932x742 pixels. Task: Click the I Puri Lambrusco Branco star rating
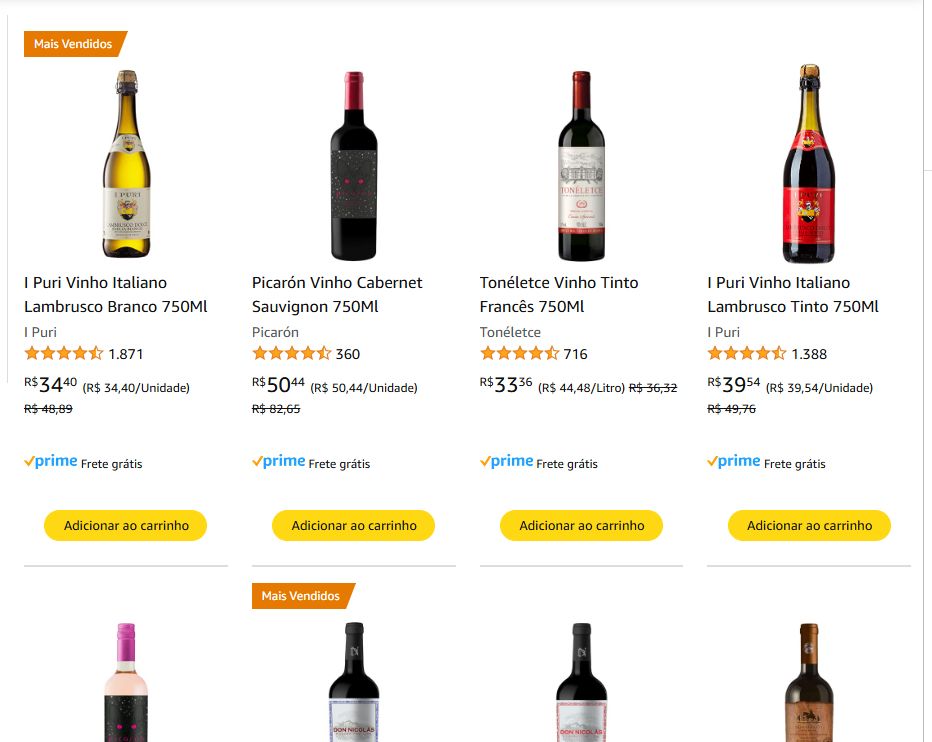pyautogui.click(x=63, y=353)
